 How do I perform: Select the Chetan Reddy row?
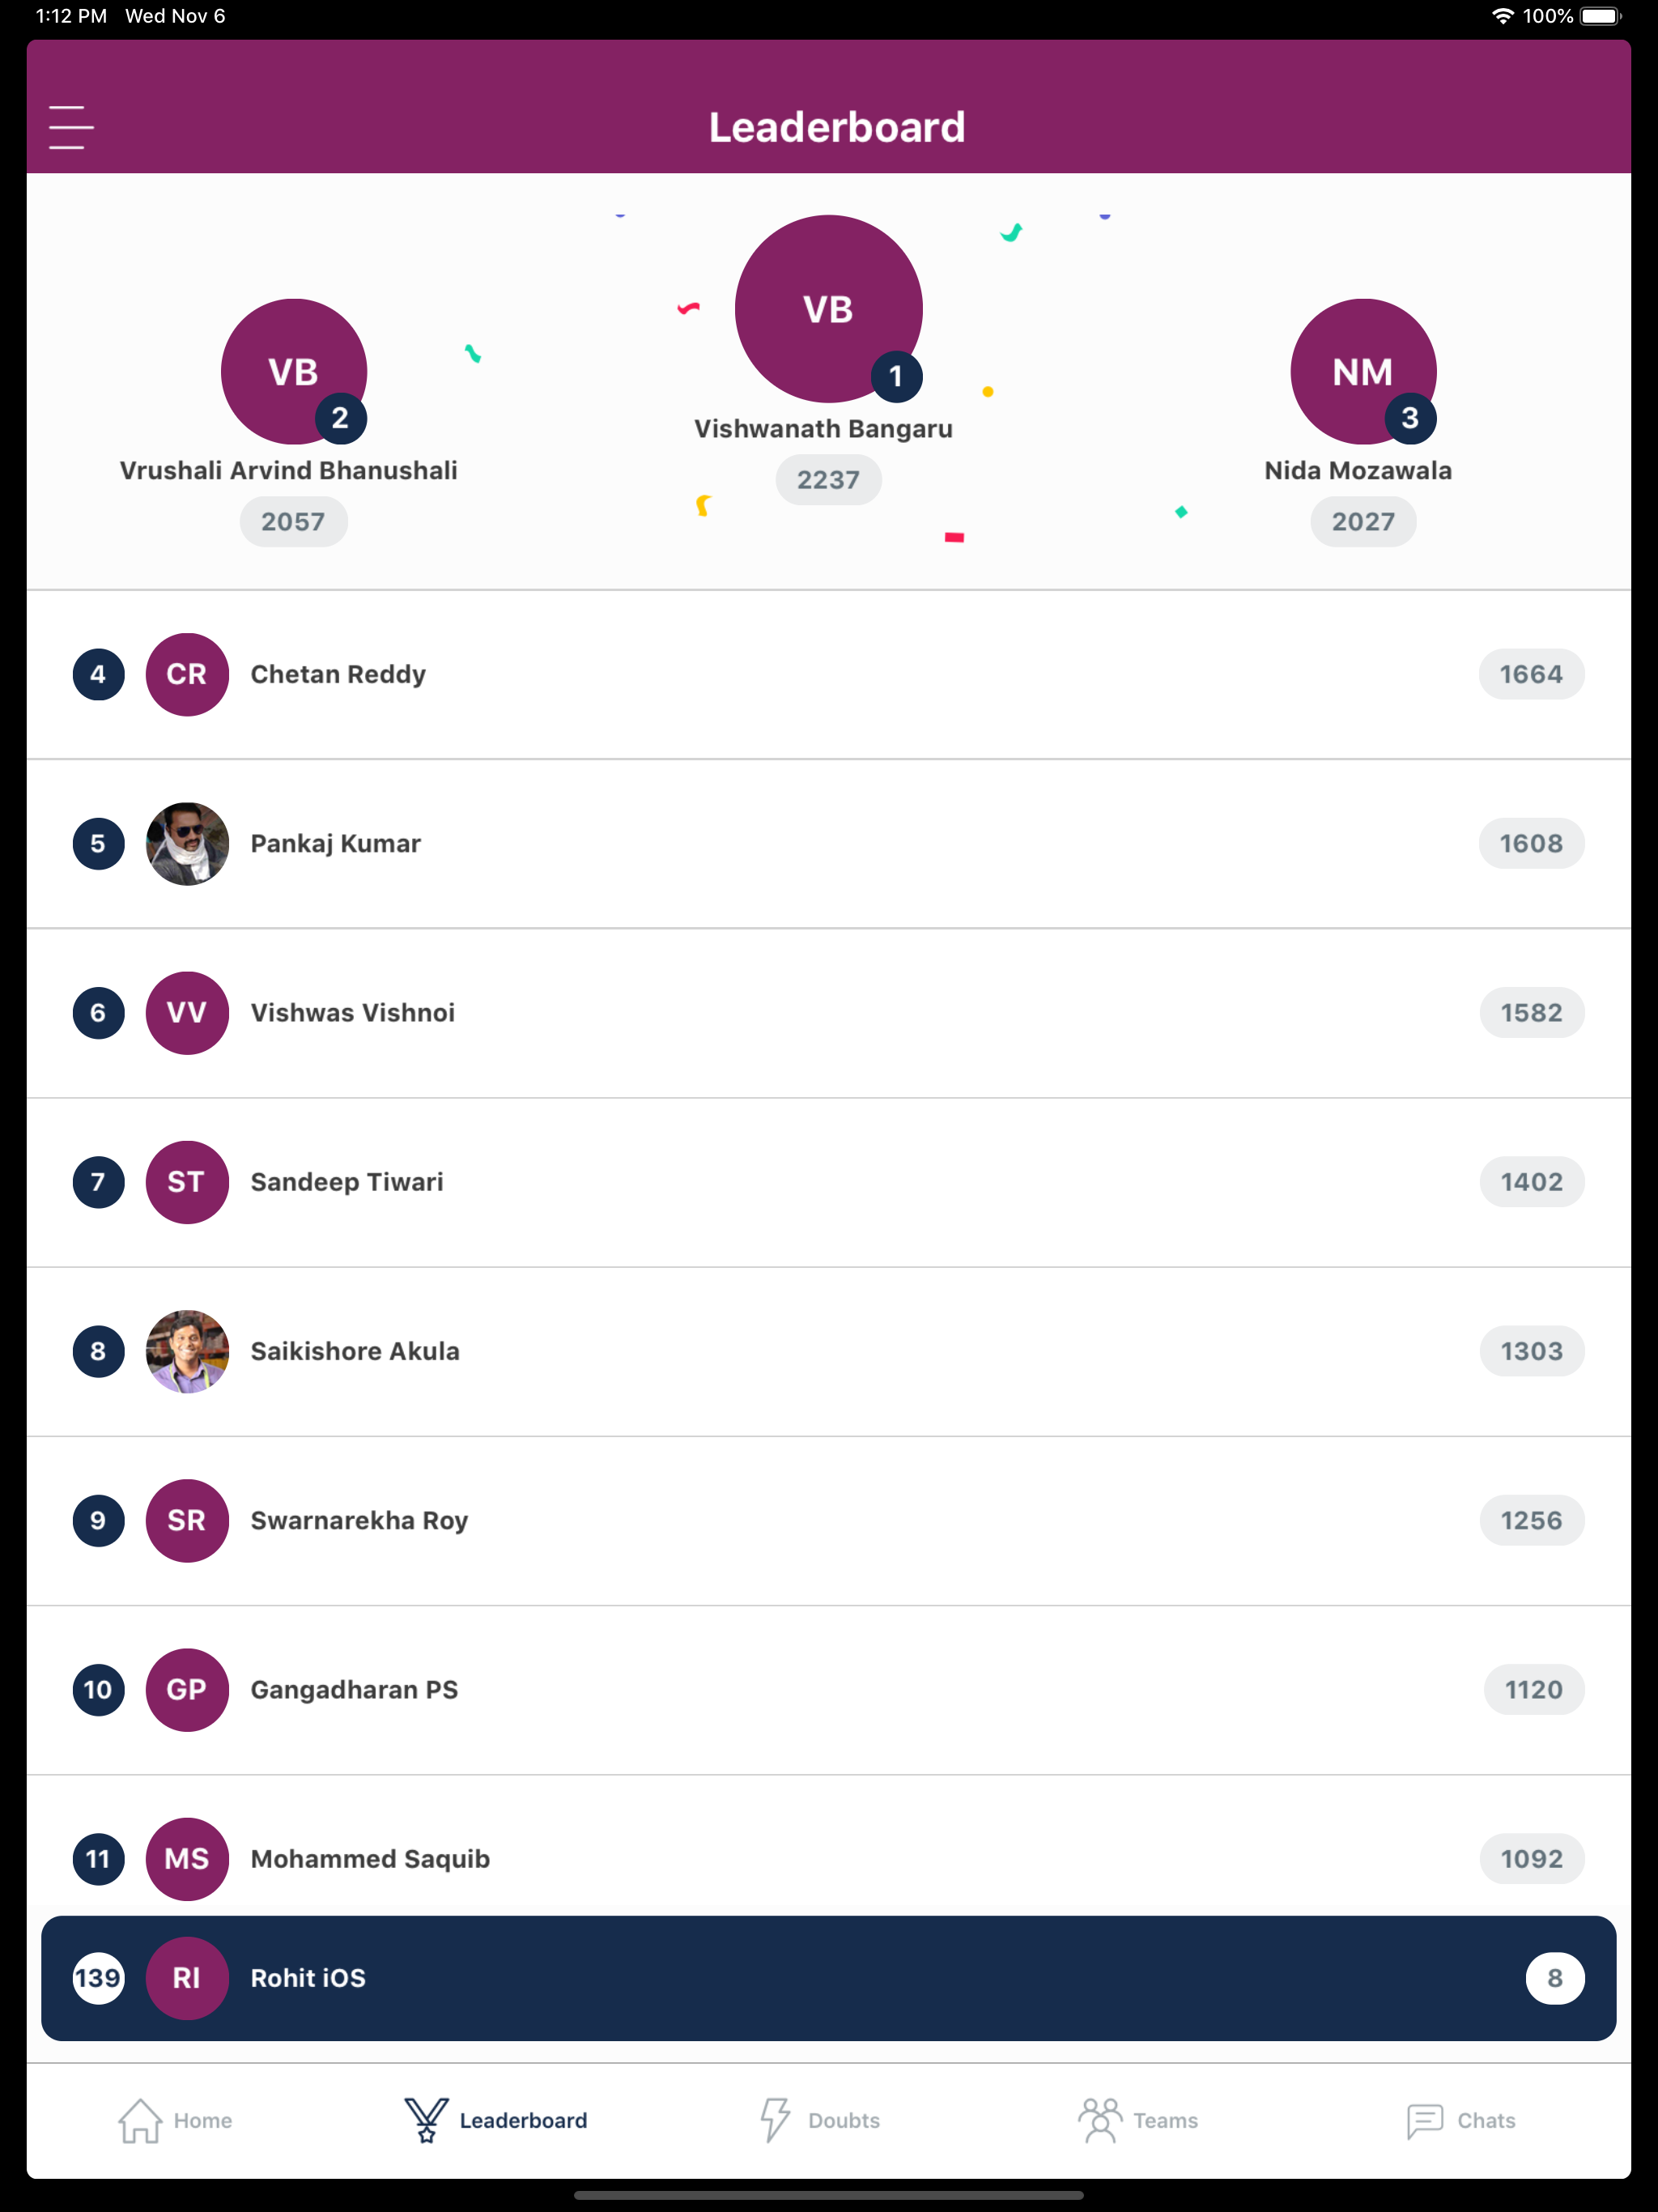[828, 674]
